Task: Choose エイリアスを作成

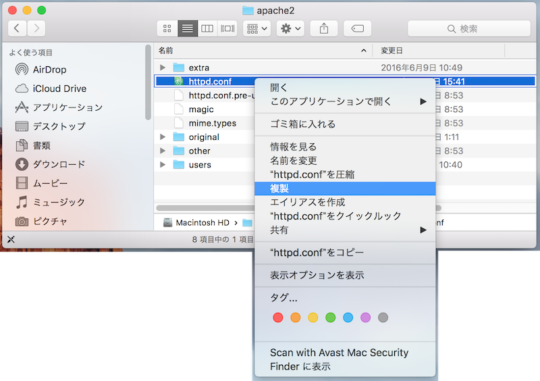Action: click(x=345, y=202)
